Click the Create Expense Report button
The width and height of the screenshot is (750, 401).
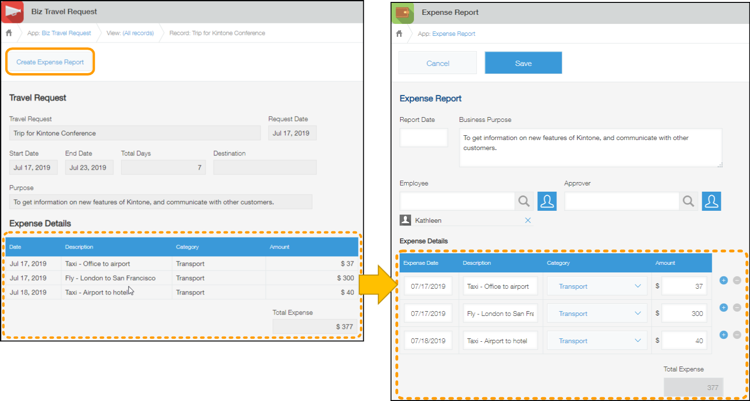(51, 62)
